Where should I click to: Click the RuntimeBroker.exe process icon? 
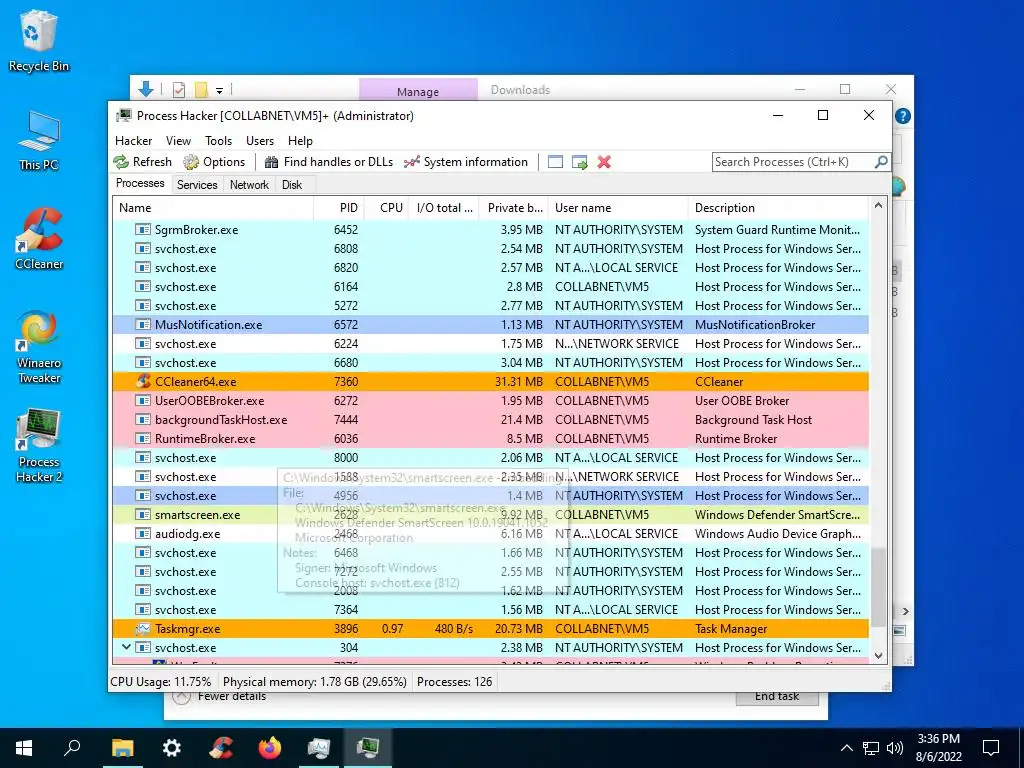(x=143, y=438)
